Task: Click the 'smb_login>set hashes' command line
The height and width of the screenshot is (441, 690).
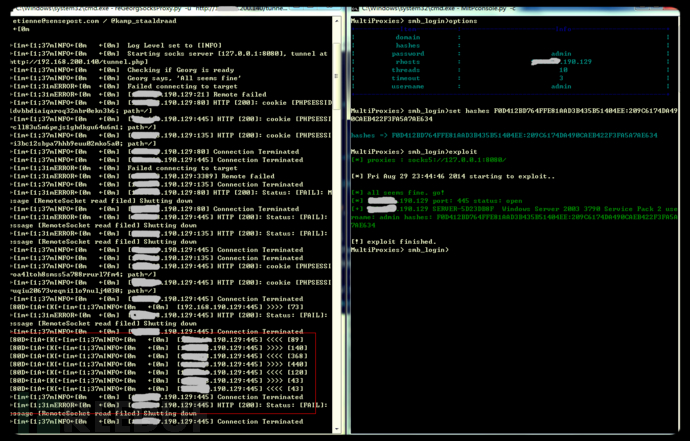Action: pyautogui.click(x=514, y=114)
